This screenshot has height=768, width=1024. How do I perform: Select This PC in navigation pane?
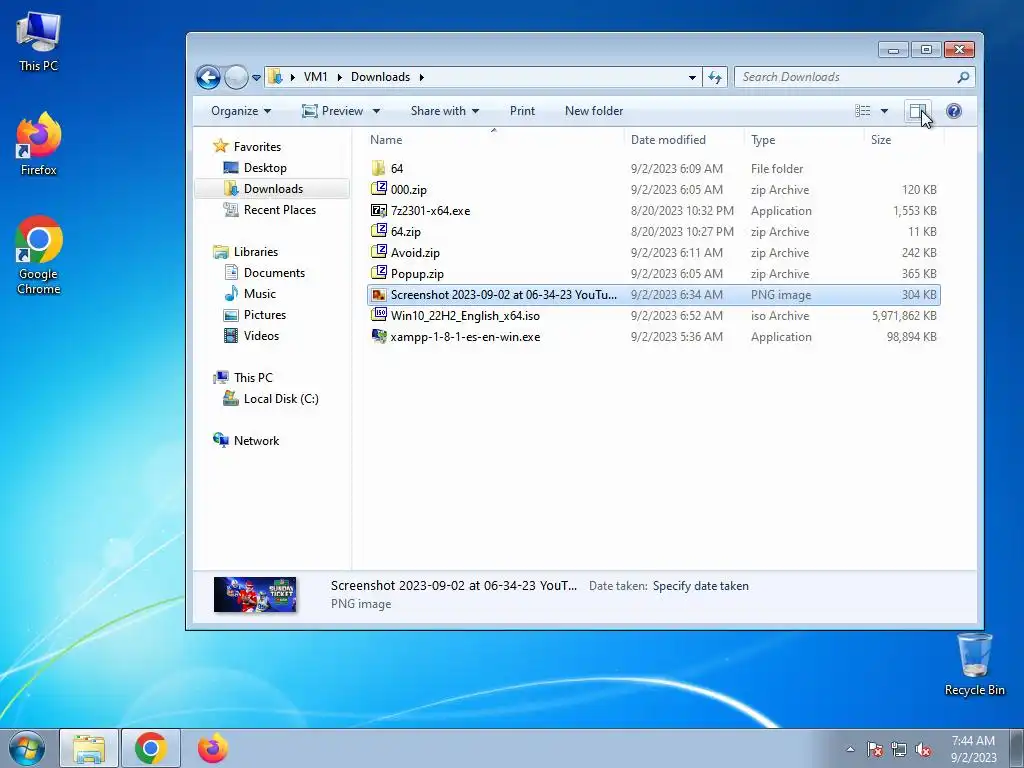253,377
